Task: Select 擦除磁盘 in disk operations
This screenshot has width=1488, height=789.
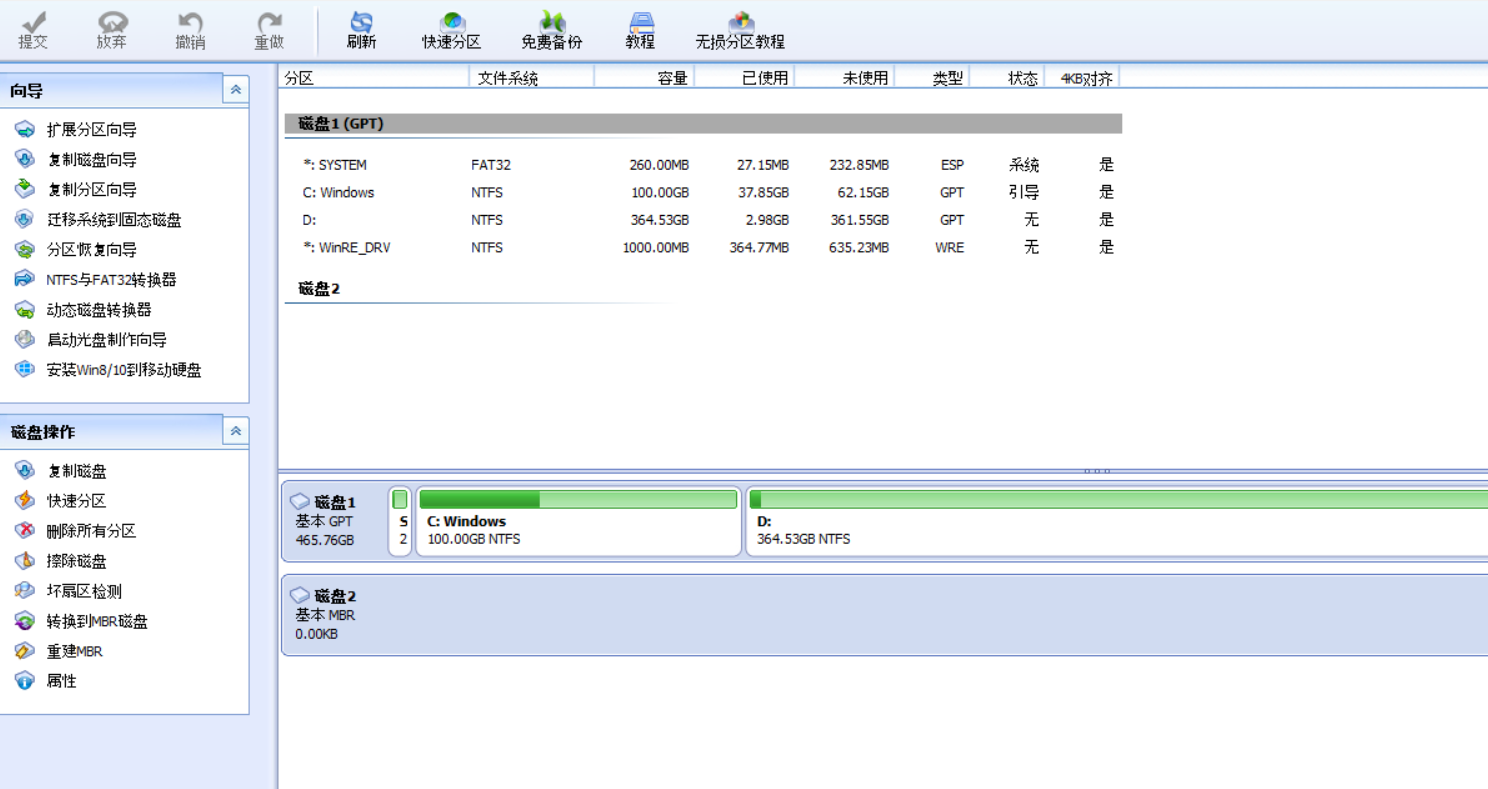Action: coord(76,561)
